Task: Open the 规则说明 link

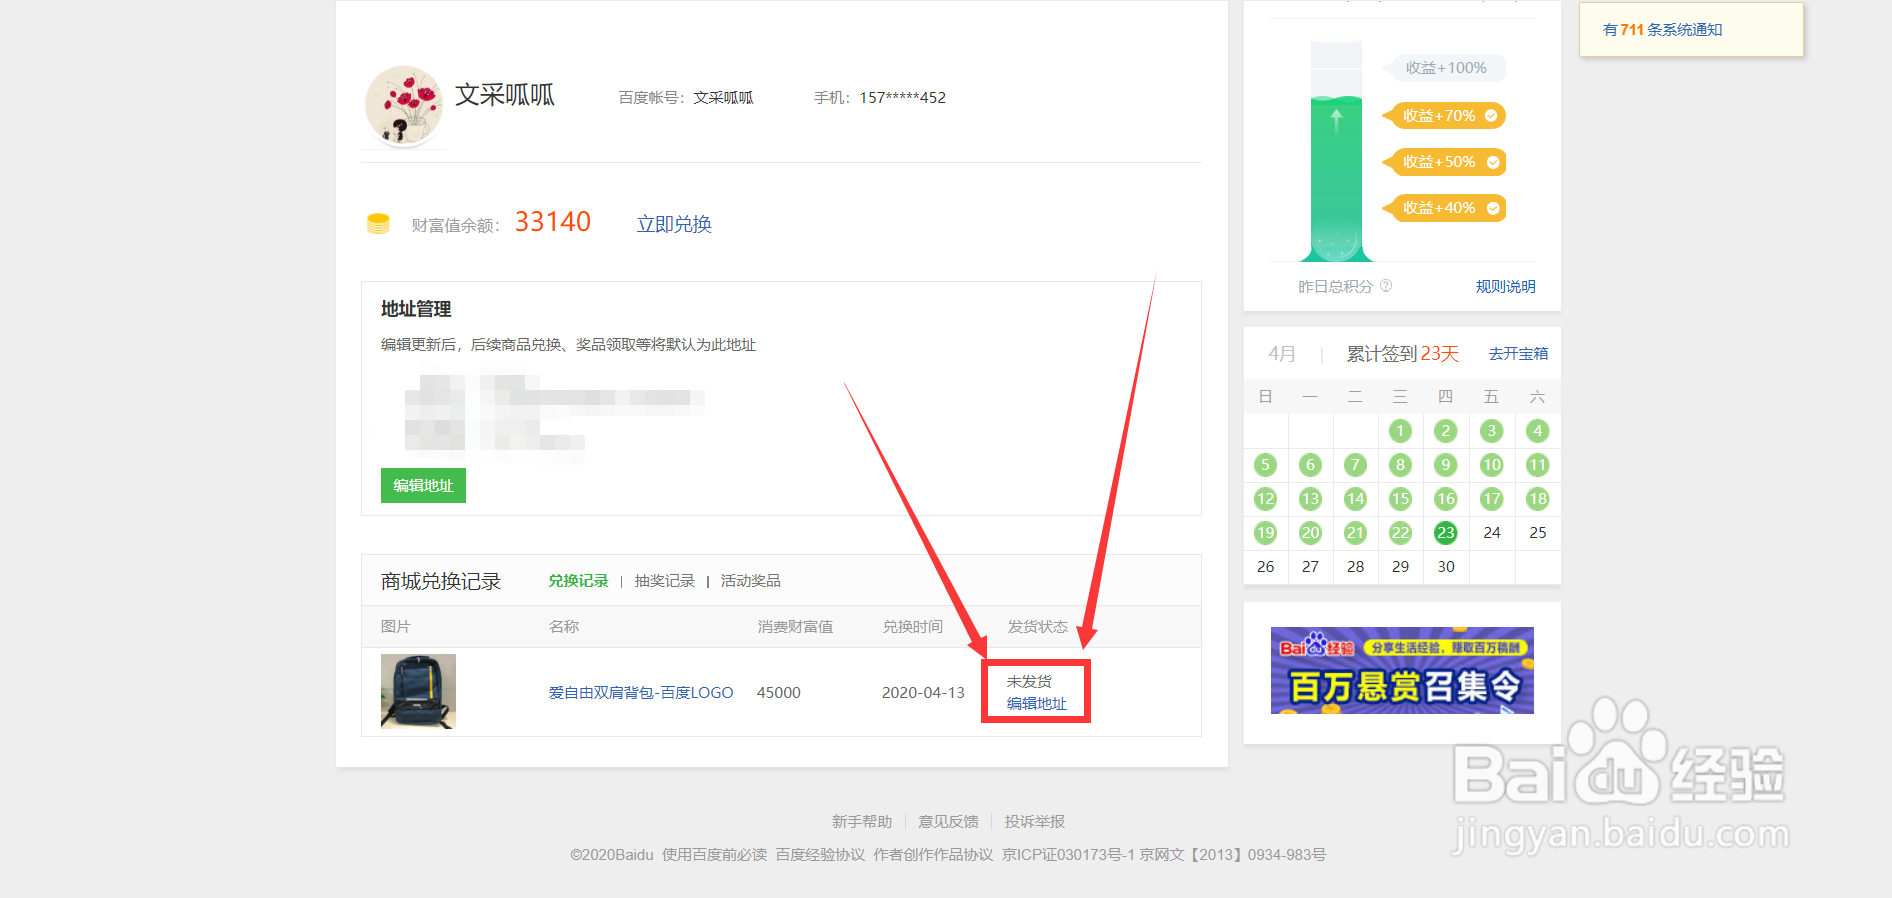Action: click(x=1505, y=287)
